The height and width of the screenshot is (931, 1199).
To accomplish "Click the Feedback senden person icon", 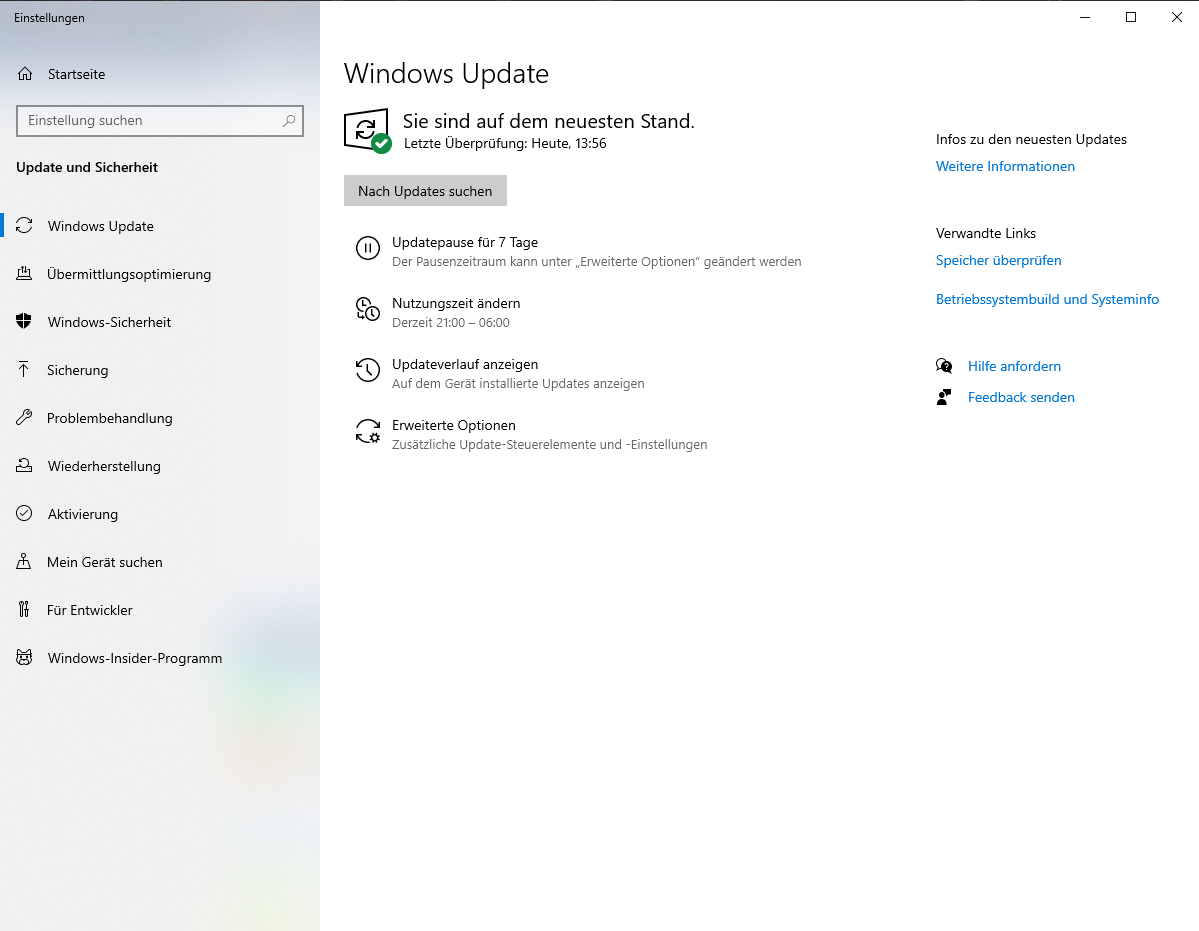I will click(944, 397).
